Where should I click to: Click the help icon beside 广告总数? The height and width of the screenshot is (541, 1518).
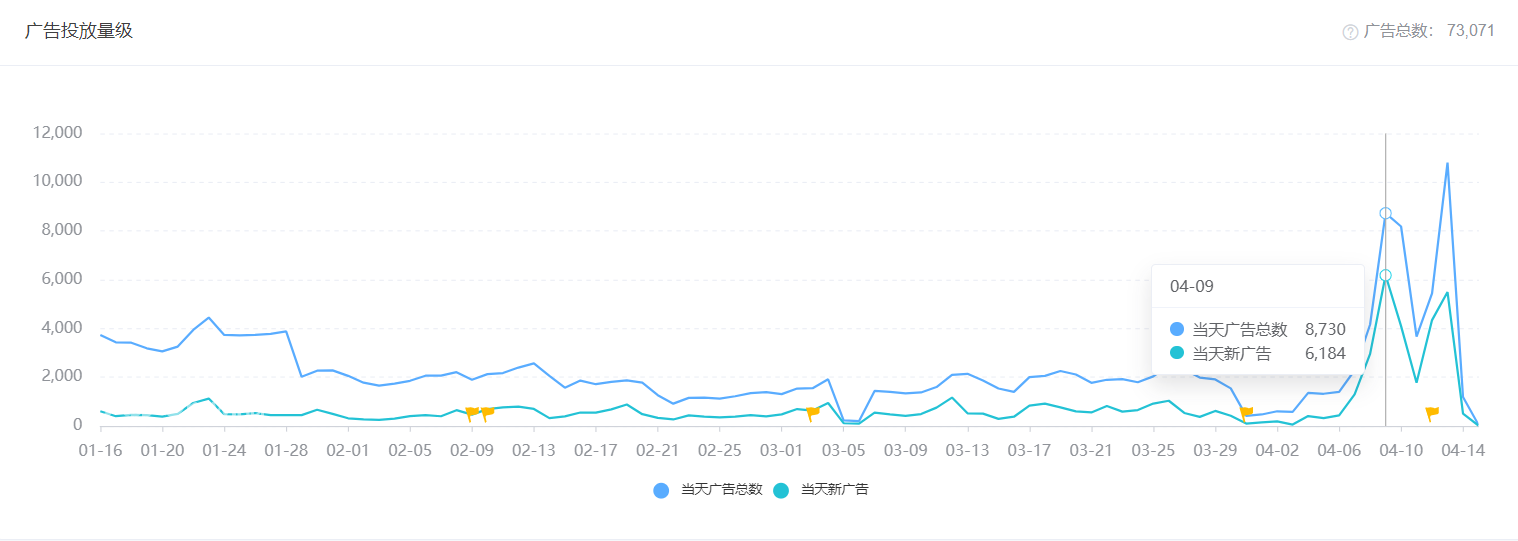1350,32
